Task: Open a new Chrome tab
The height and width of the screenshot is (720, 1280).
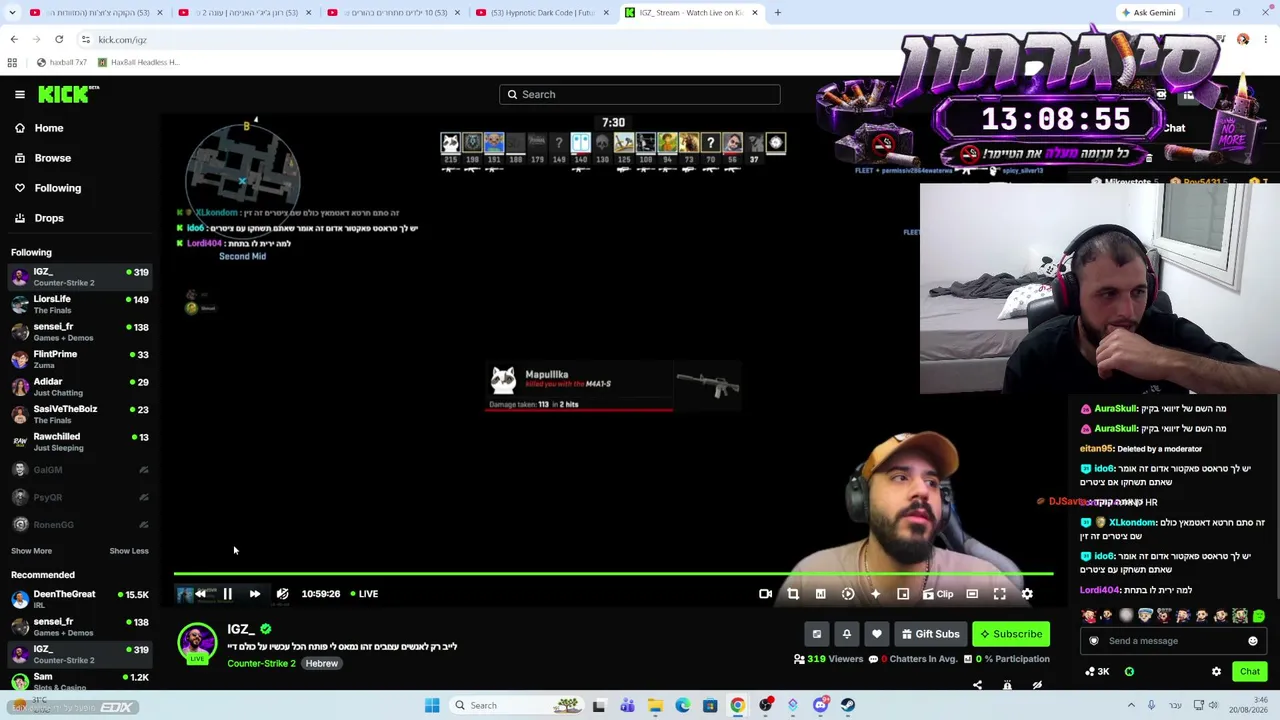Action: pos(778,13)
